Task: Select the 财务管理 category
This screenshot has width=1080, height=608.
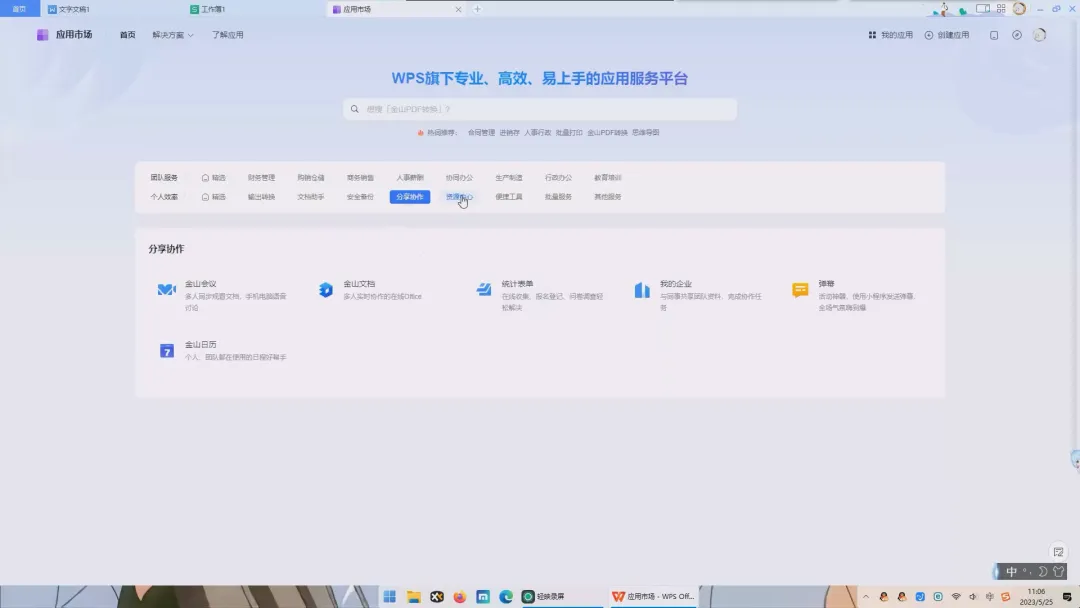Action: click(261, 178)
